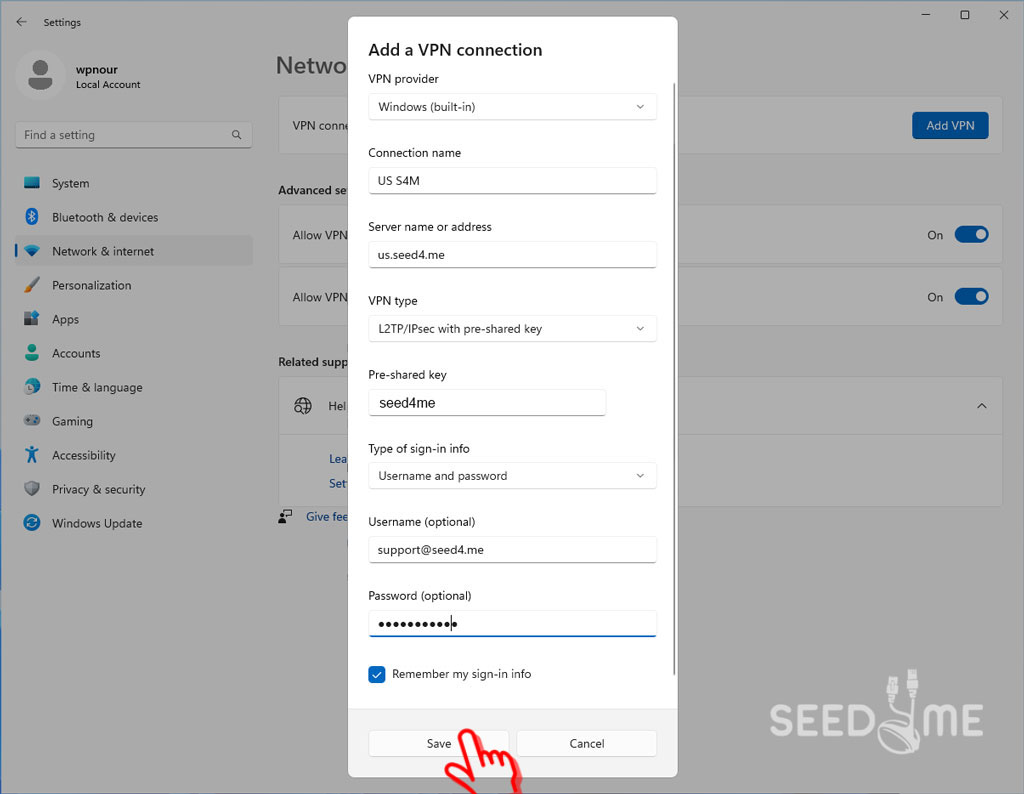Image resolution: width=1024 pixels, height=794 pixels.
Task: Open Privacy & security settings
Action: [133, 488]
